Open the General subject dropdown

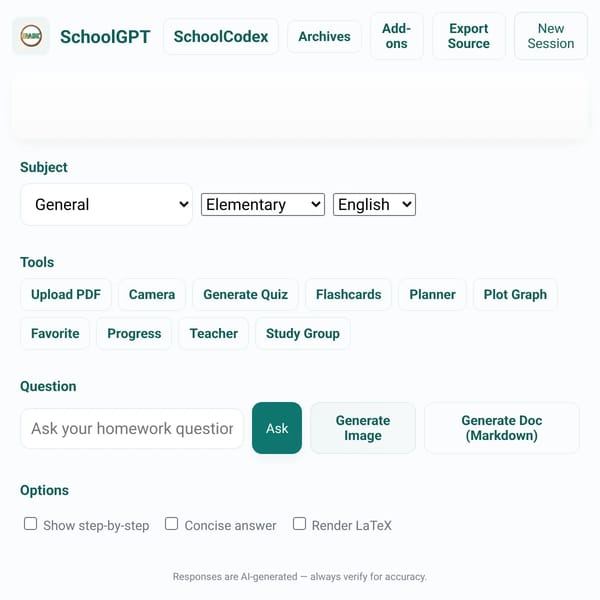tap(106, 204)
